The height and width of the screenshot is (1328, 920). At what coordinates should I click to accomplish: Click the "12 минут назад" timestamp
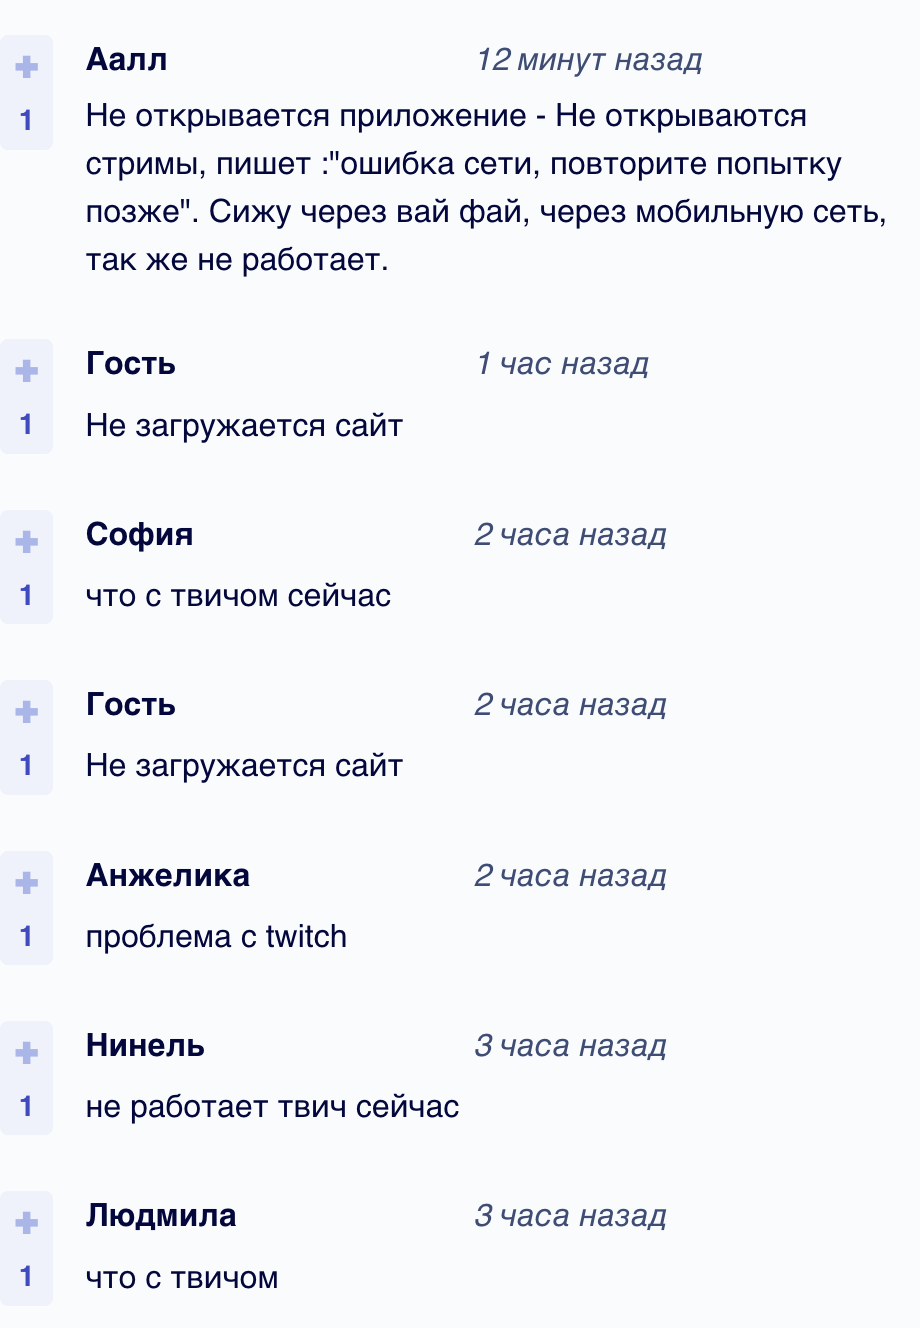pyautogui.click(x=589, y=60)
